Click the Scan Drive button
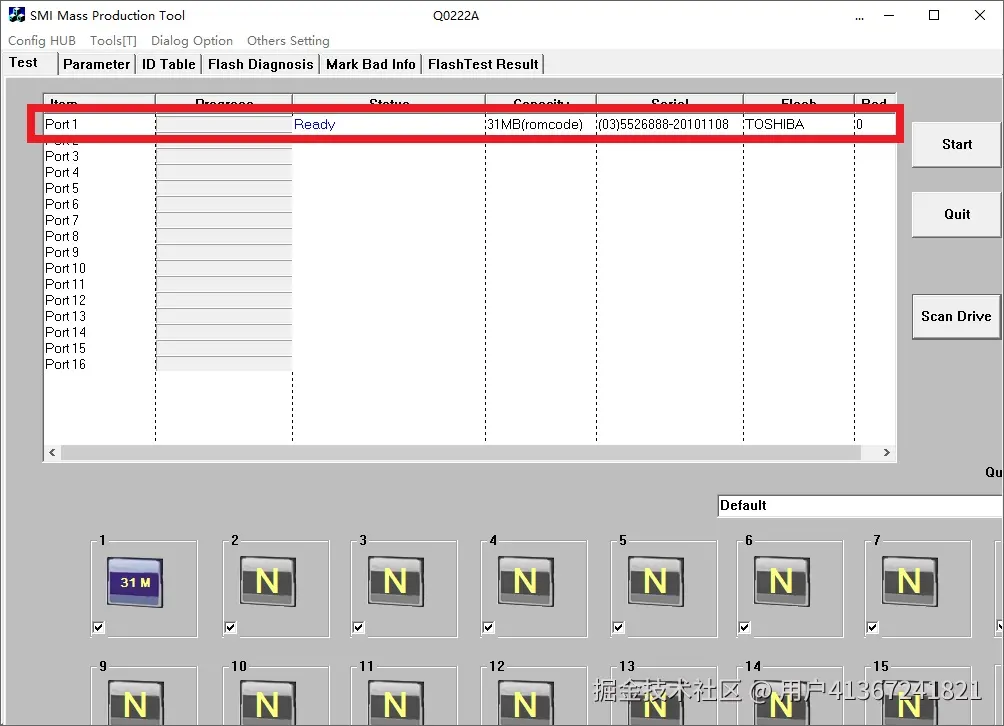 [x=956, y=316]
